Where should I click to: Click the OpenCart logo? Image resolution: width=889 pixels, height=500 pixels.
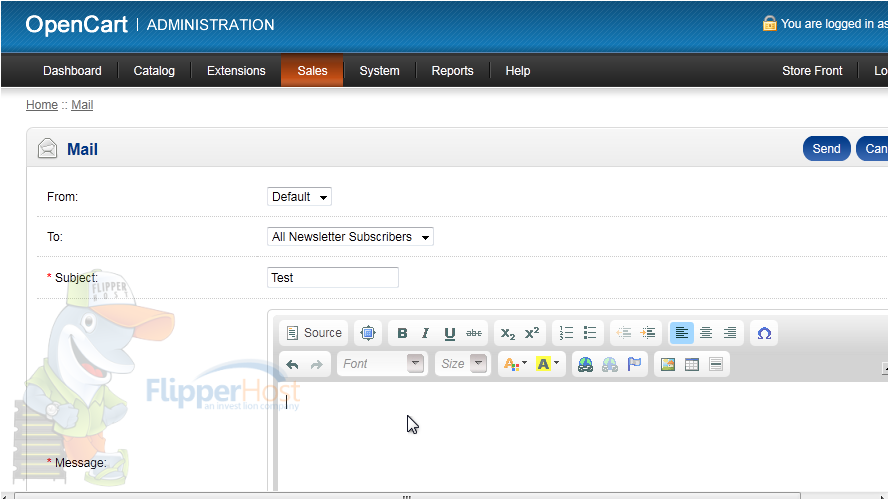coord(77,24)
